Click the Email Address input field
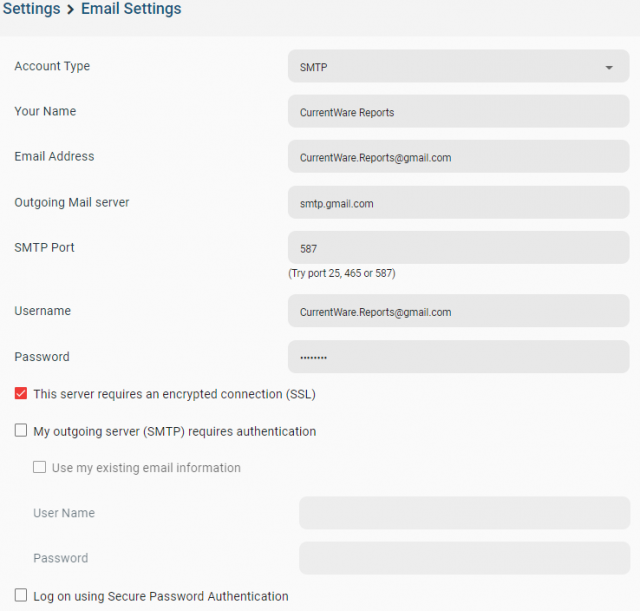This screenshot has width=640, height=611. [458, 156]
